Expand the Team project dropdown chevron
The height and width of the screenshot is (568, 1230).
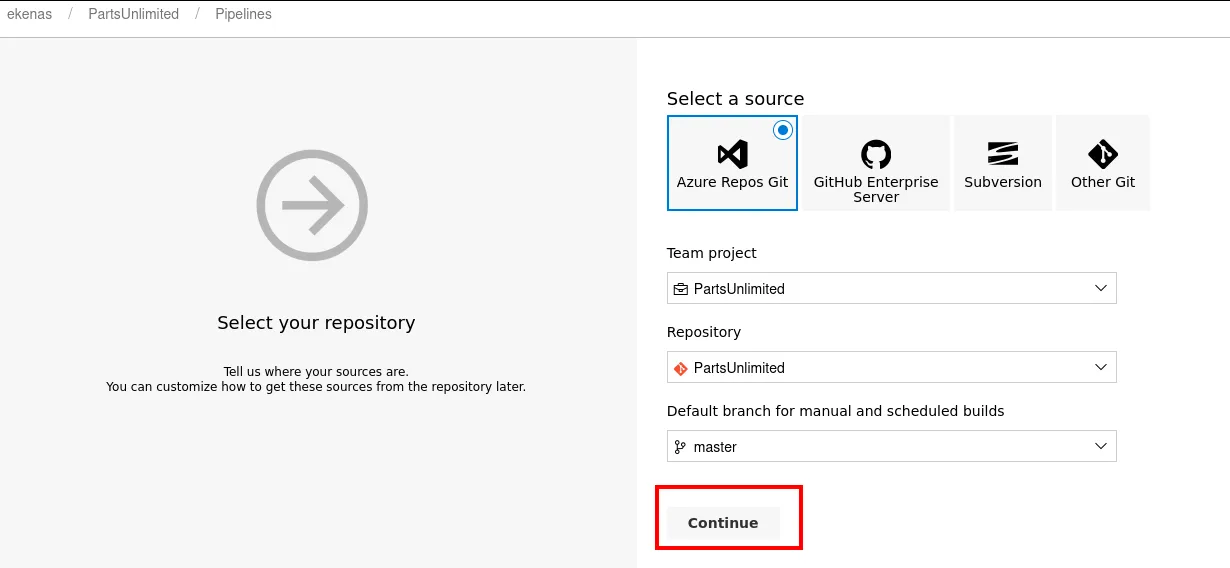click(x=1101, y=288)
